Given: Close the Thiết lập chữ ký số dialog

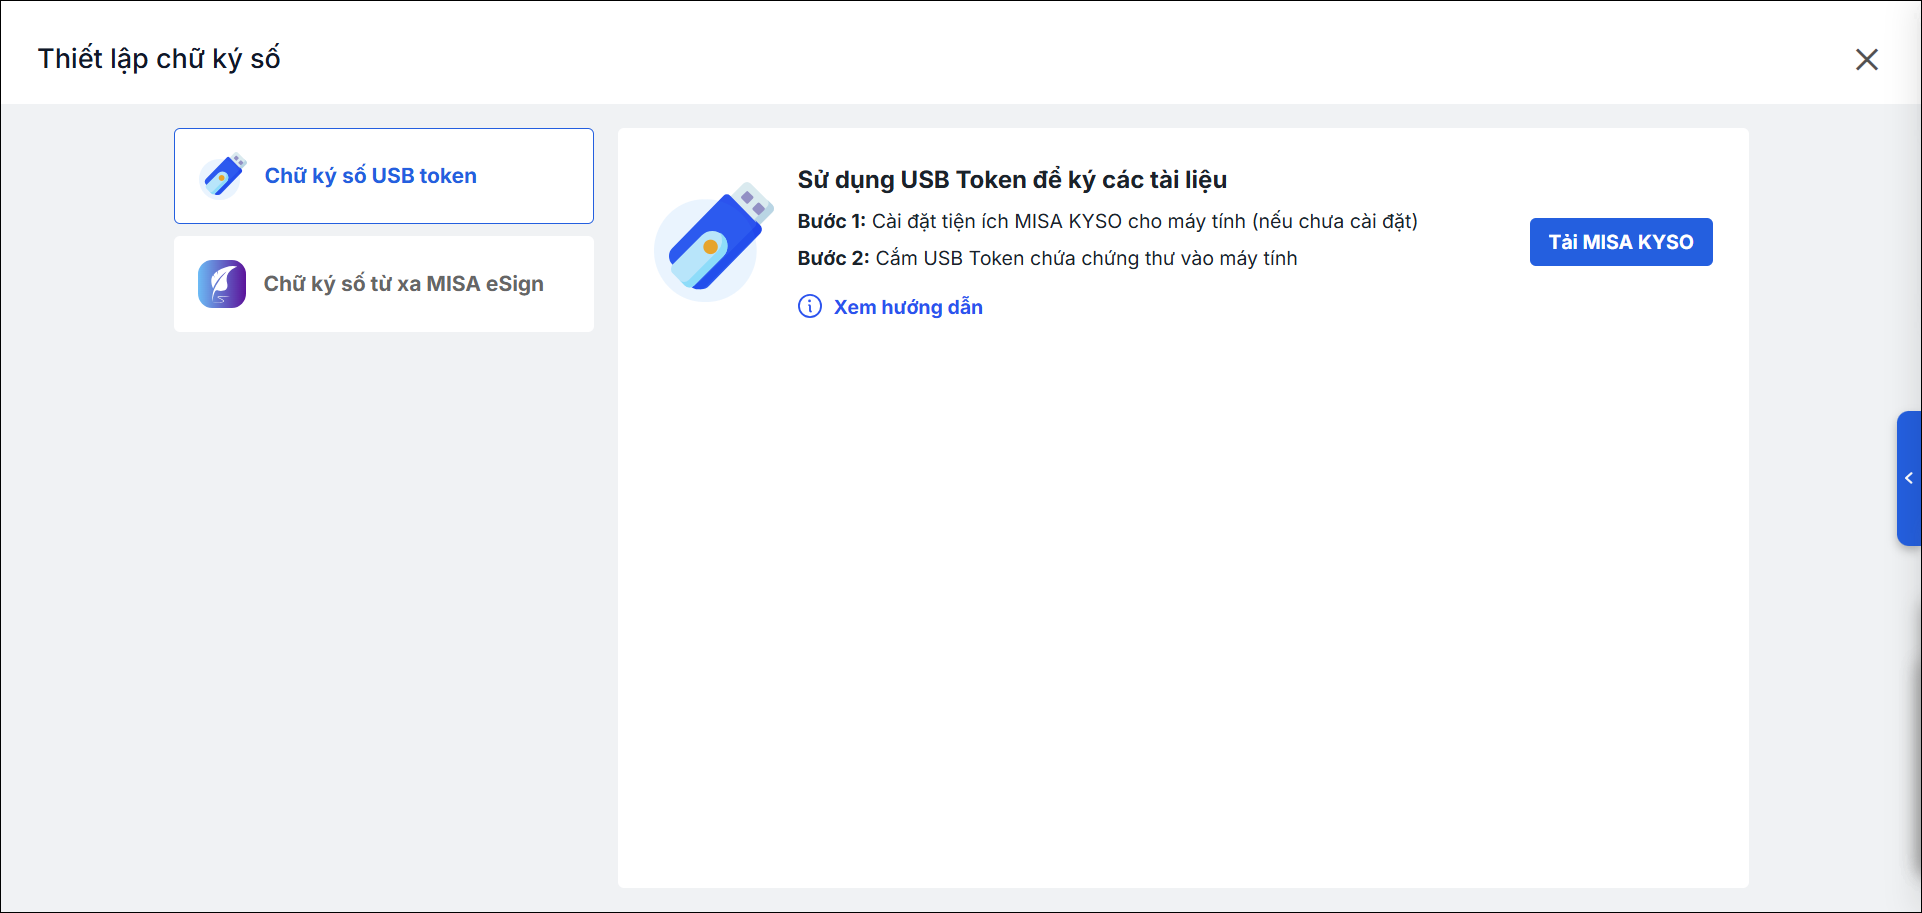Looking at the screenshot, I should click(x=1866, y=59).
